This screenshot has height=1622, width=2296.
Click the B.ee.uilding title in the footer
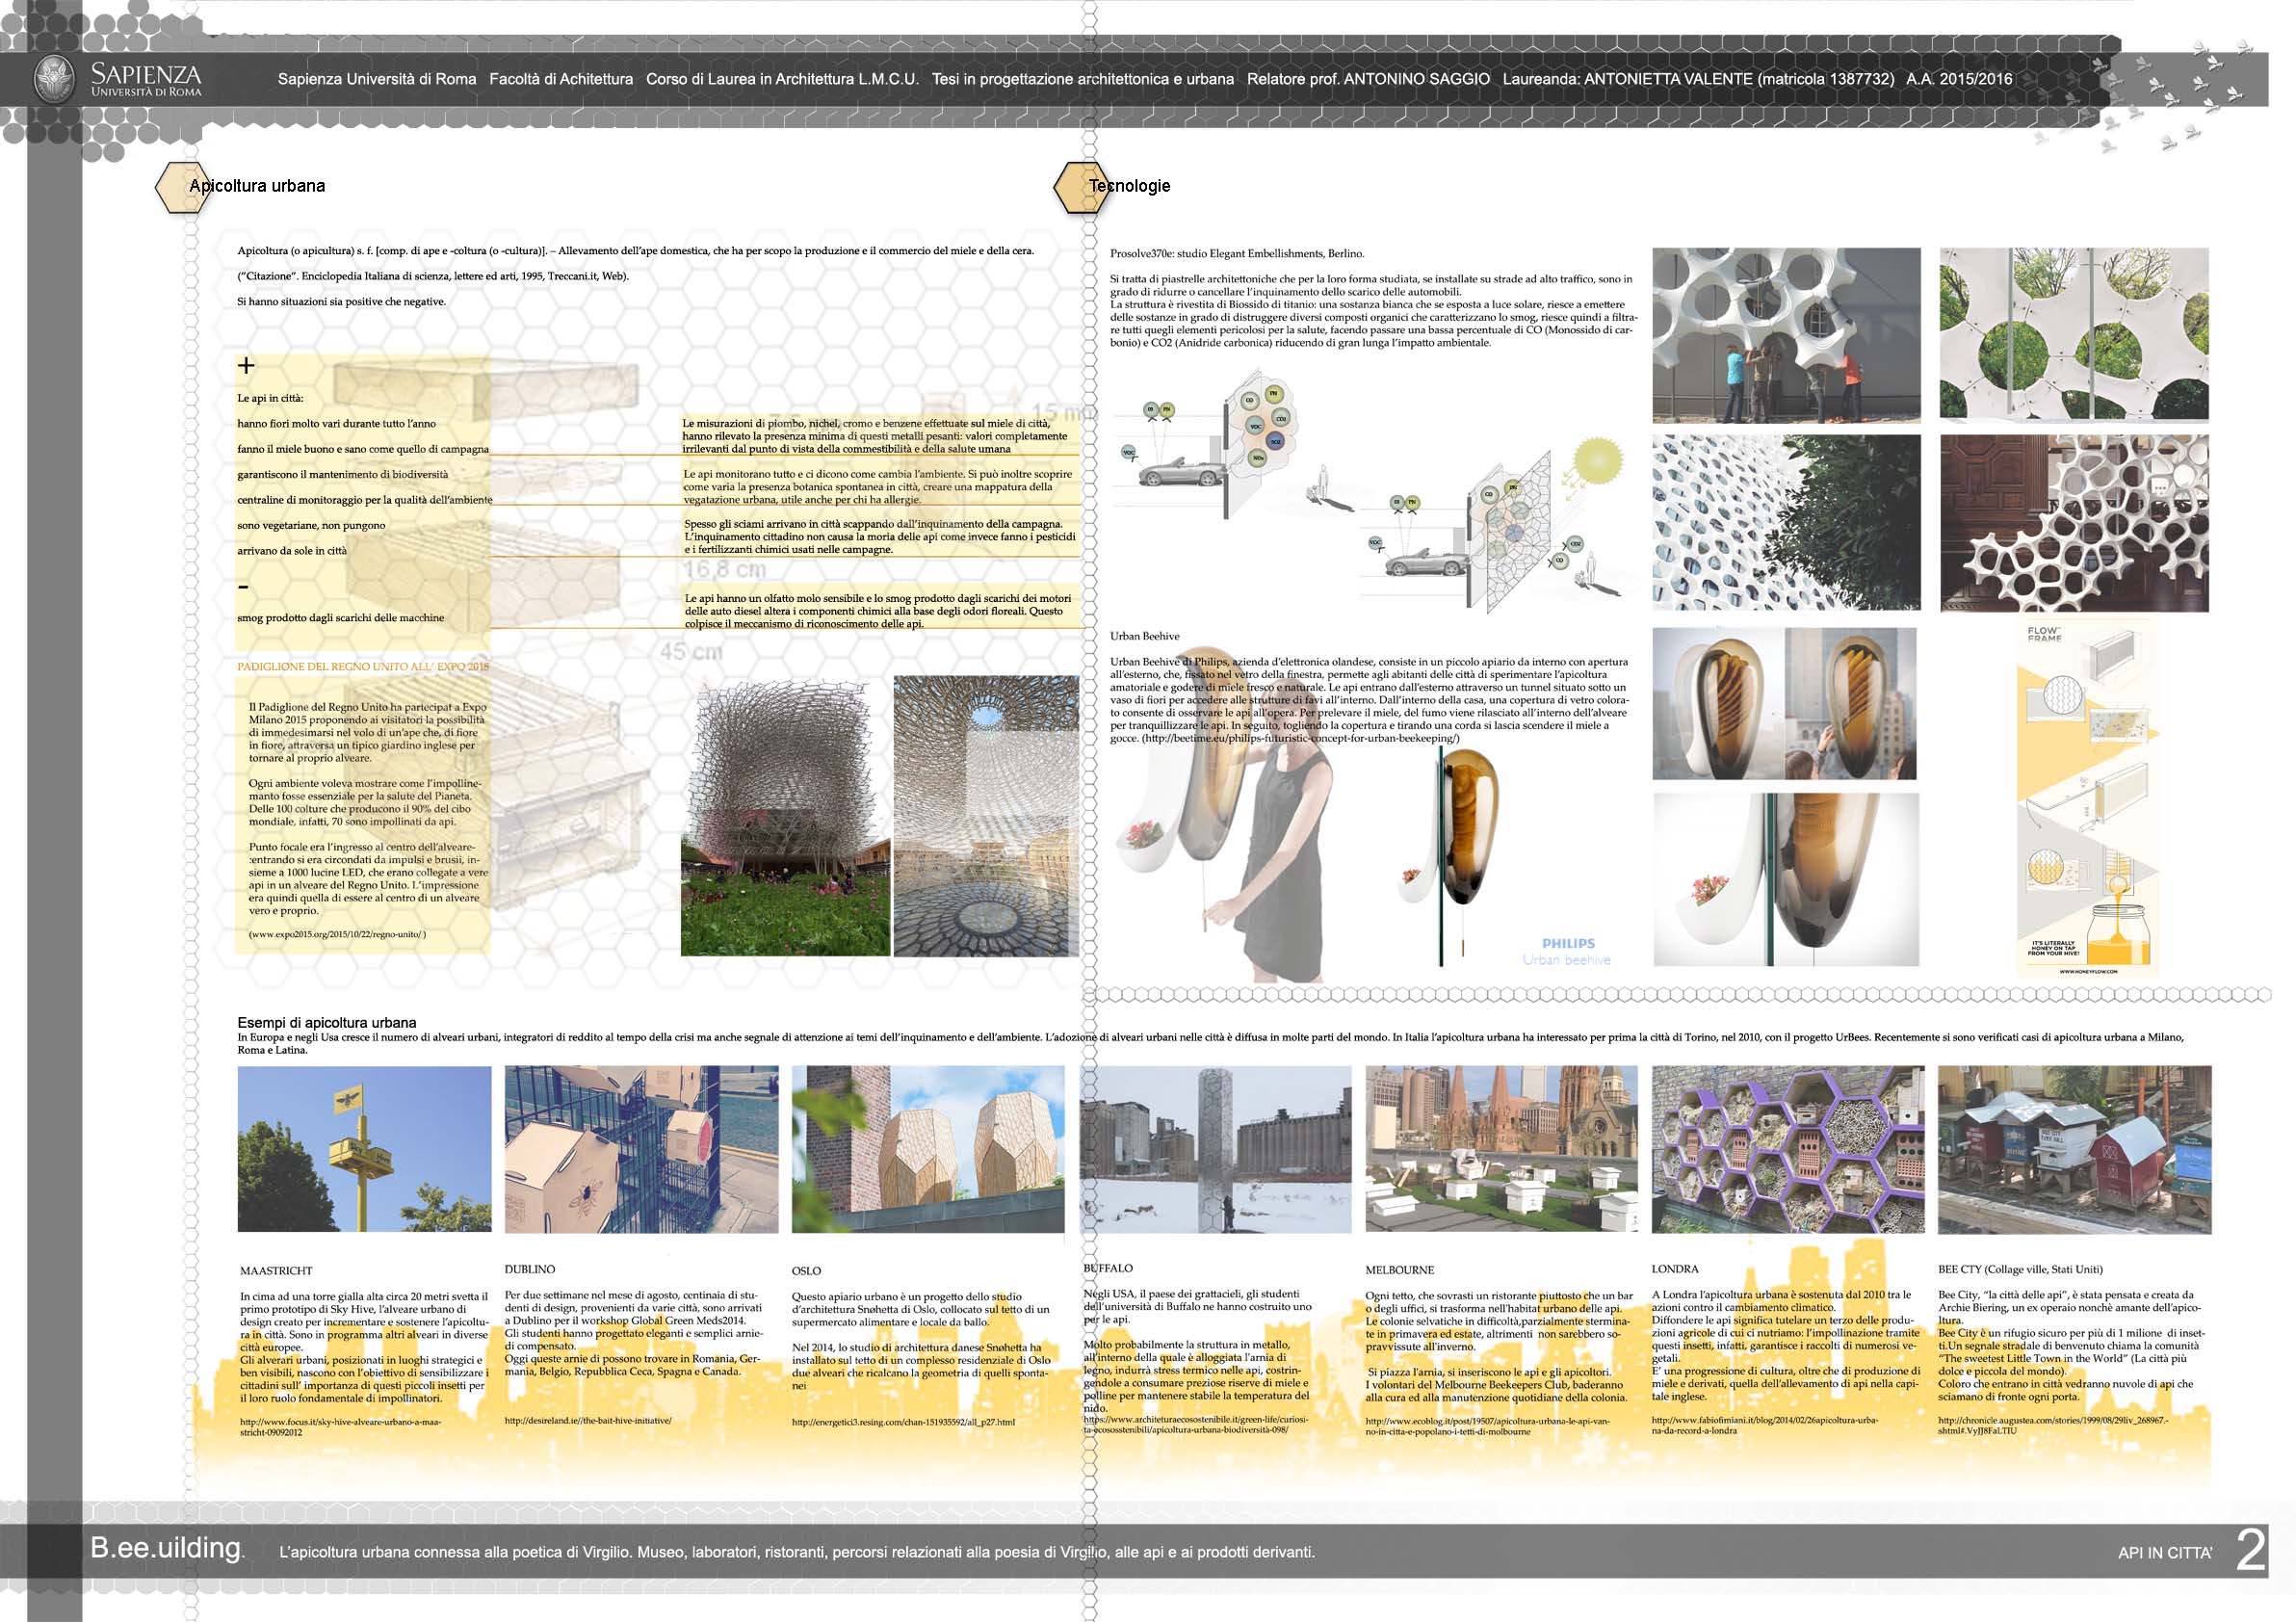[x=167, y=1547]
